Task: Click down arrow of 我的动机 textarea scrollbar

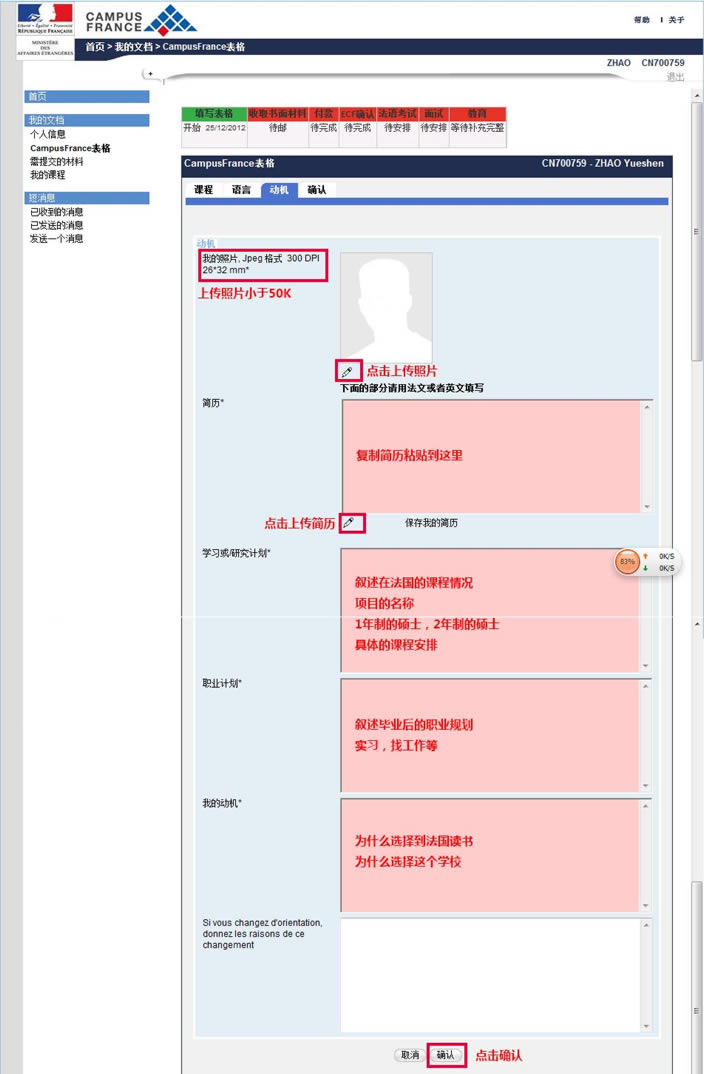Action: point(646,906)
